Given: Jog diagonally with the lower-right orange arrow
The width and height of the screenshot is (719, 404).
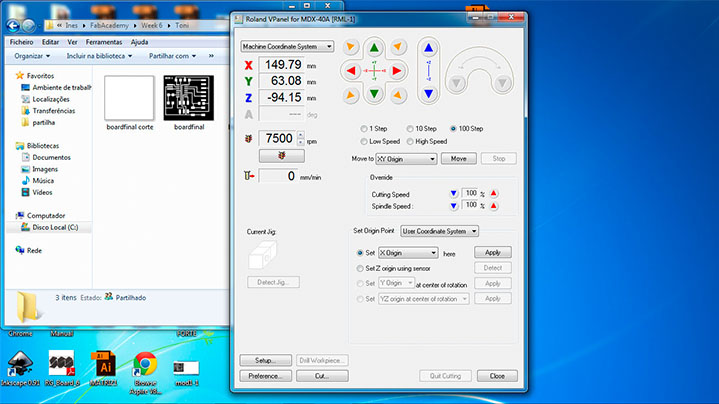Looking at the screenshot, I should click(x=398, y=95).
